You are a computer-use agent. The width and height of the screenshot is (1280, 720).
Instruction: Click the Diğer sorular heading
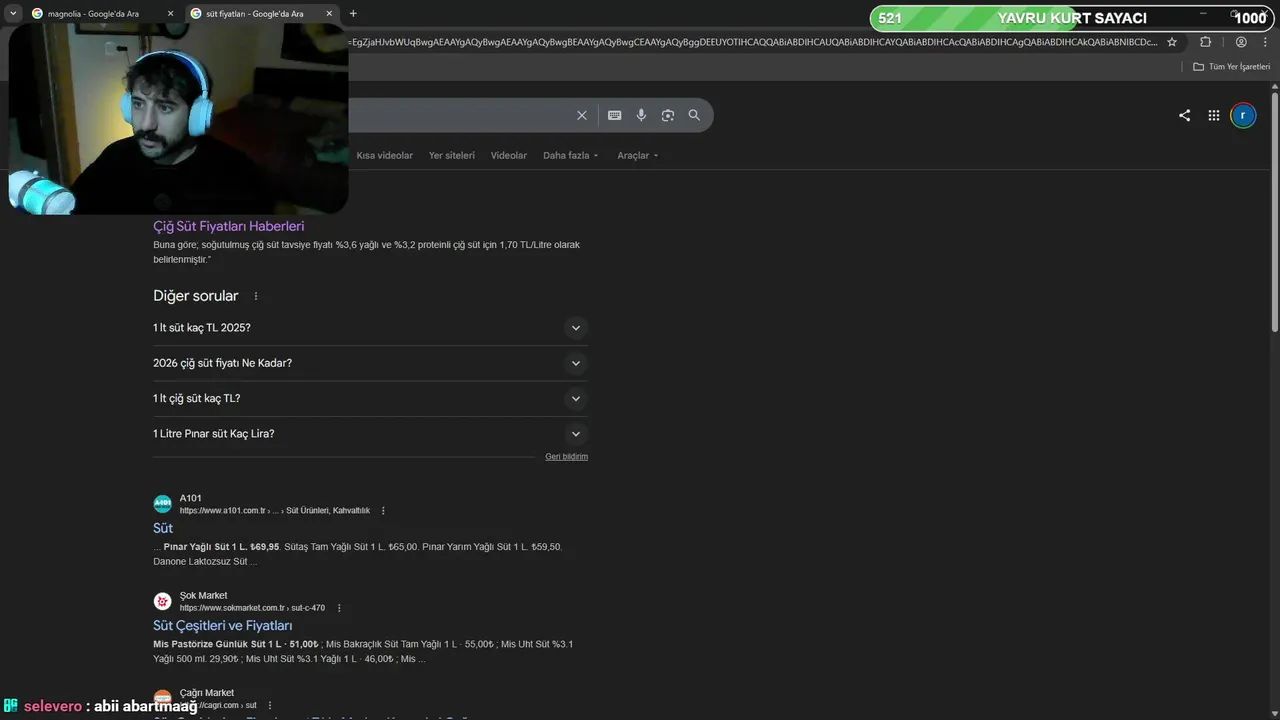196,296
